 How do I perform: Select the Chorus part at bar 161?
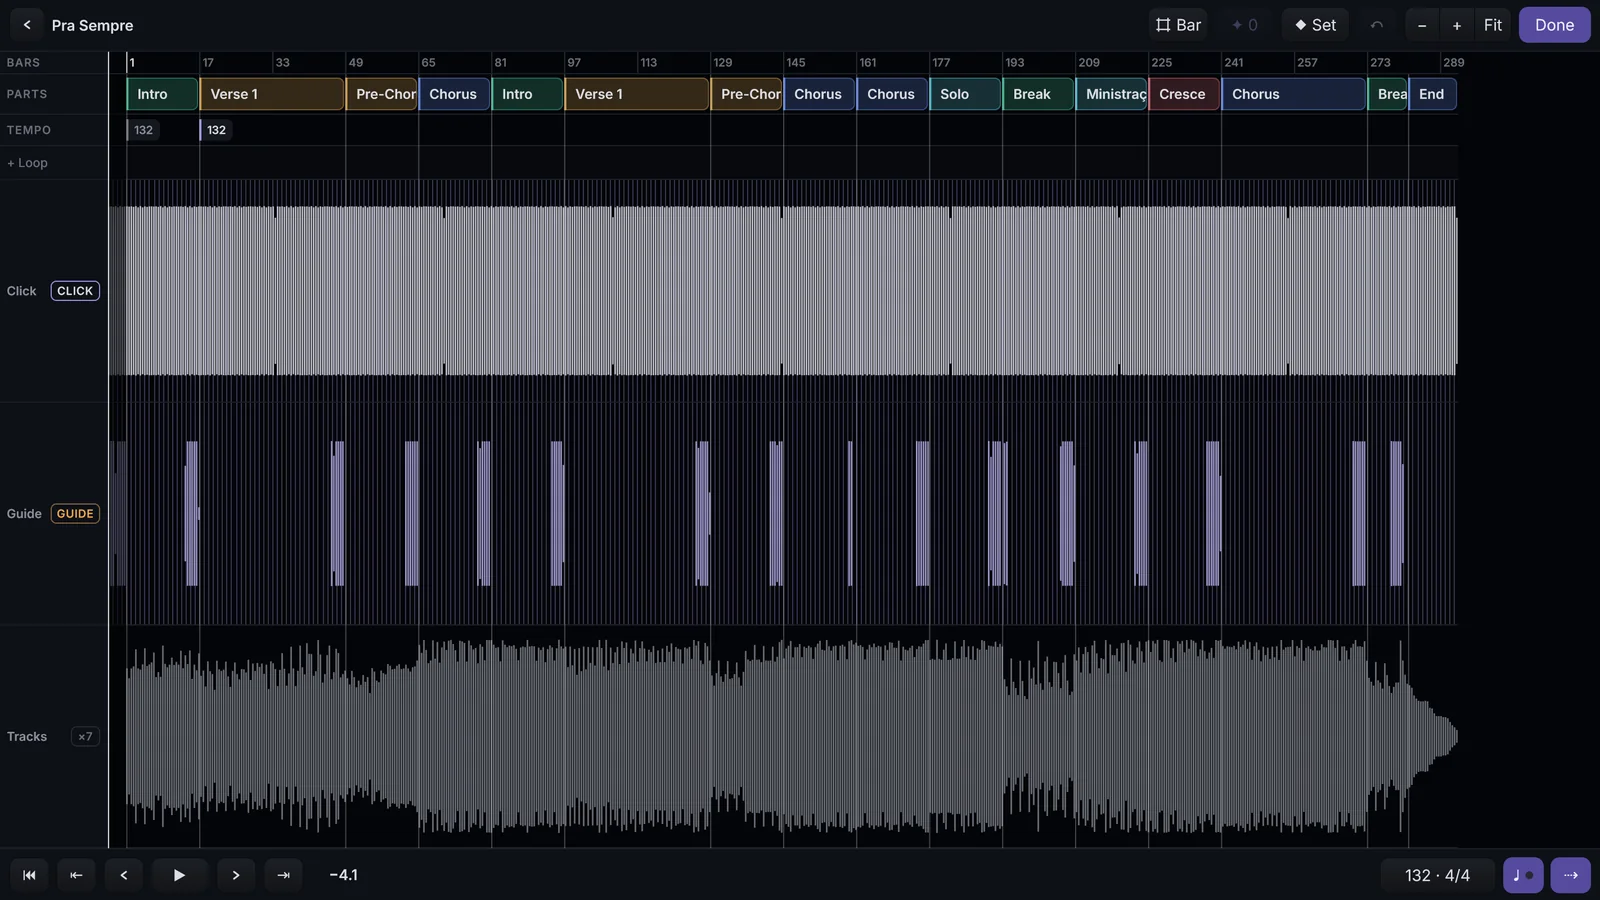click(x=892, y=94)
